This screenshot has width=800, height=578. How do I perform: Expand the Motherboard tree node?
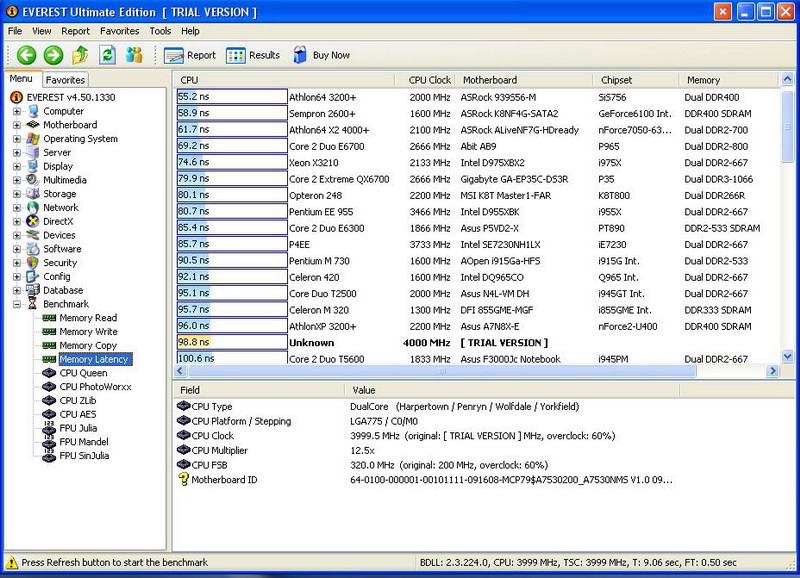(17, 125)
